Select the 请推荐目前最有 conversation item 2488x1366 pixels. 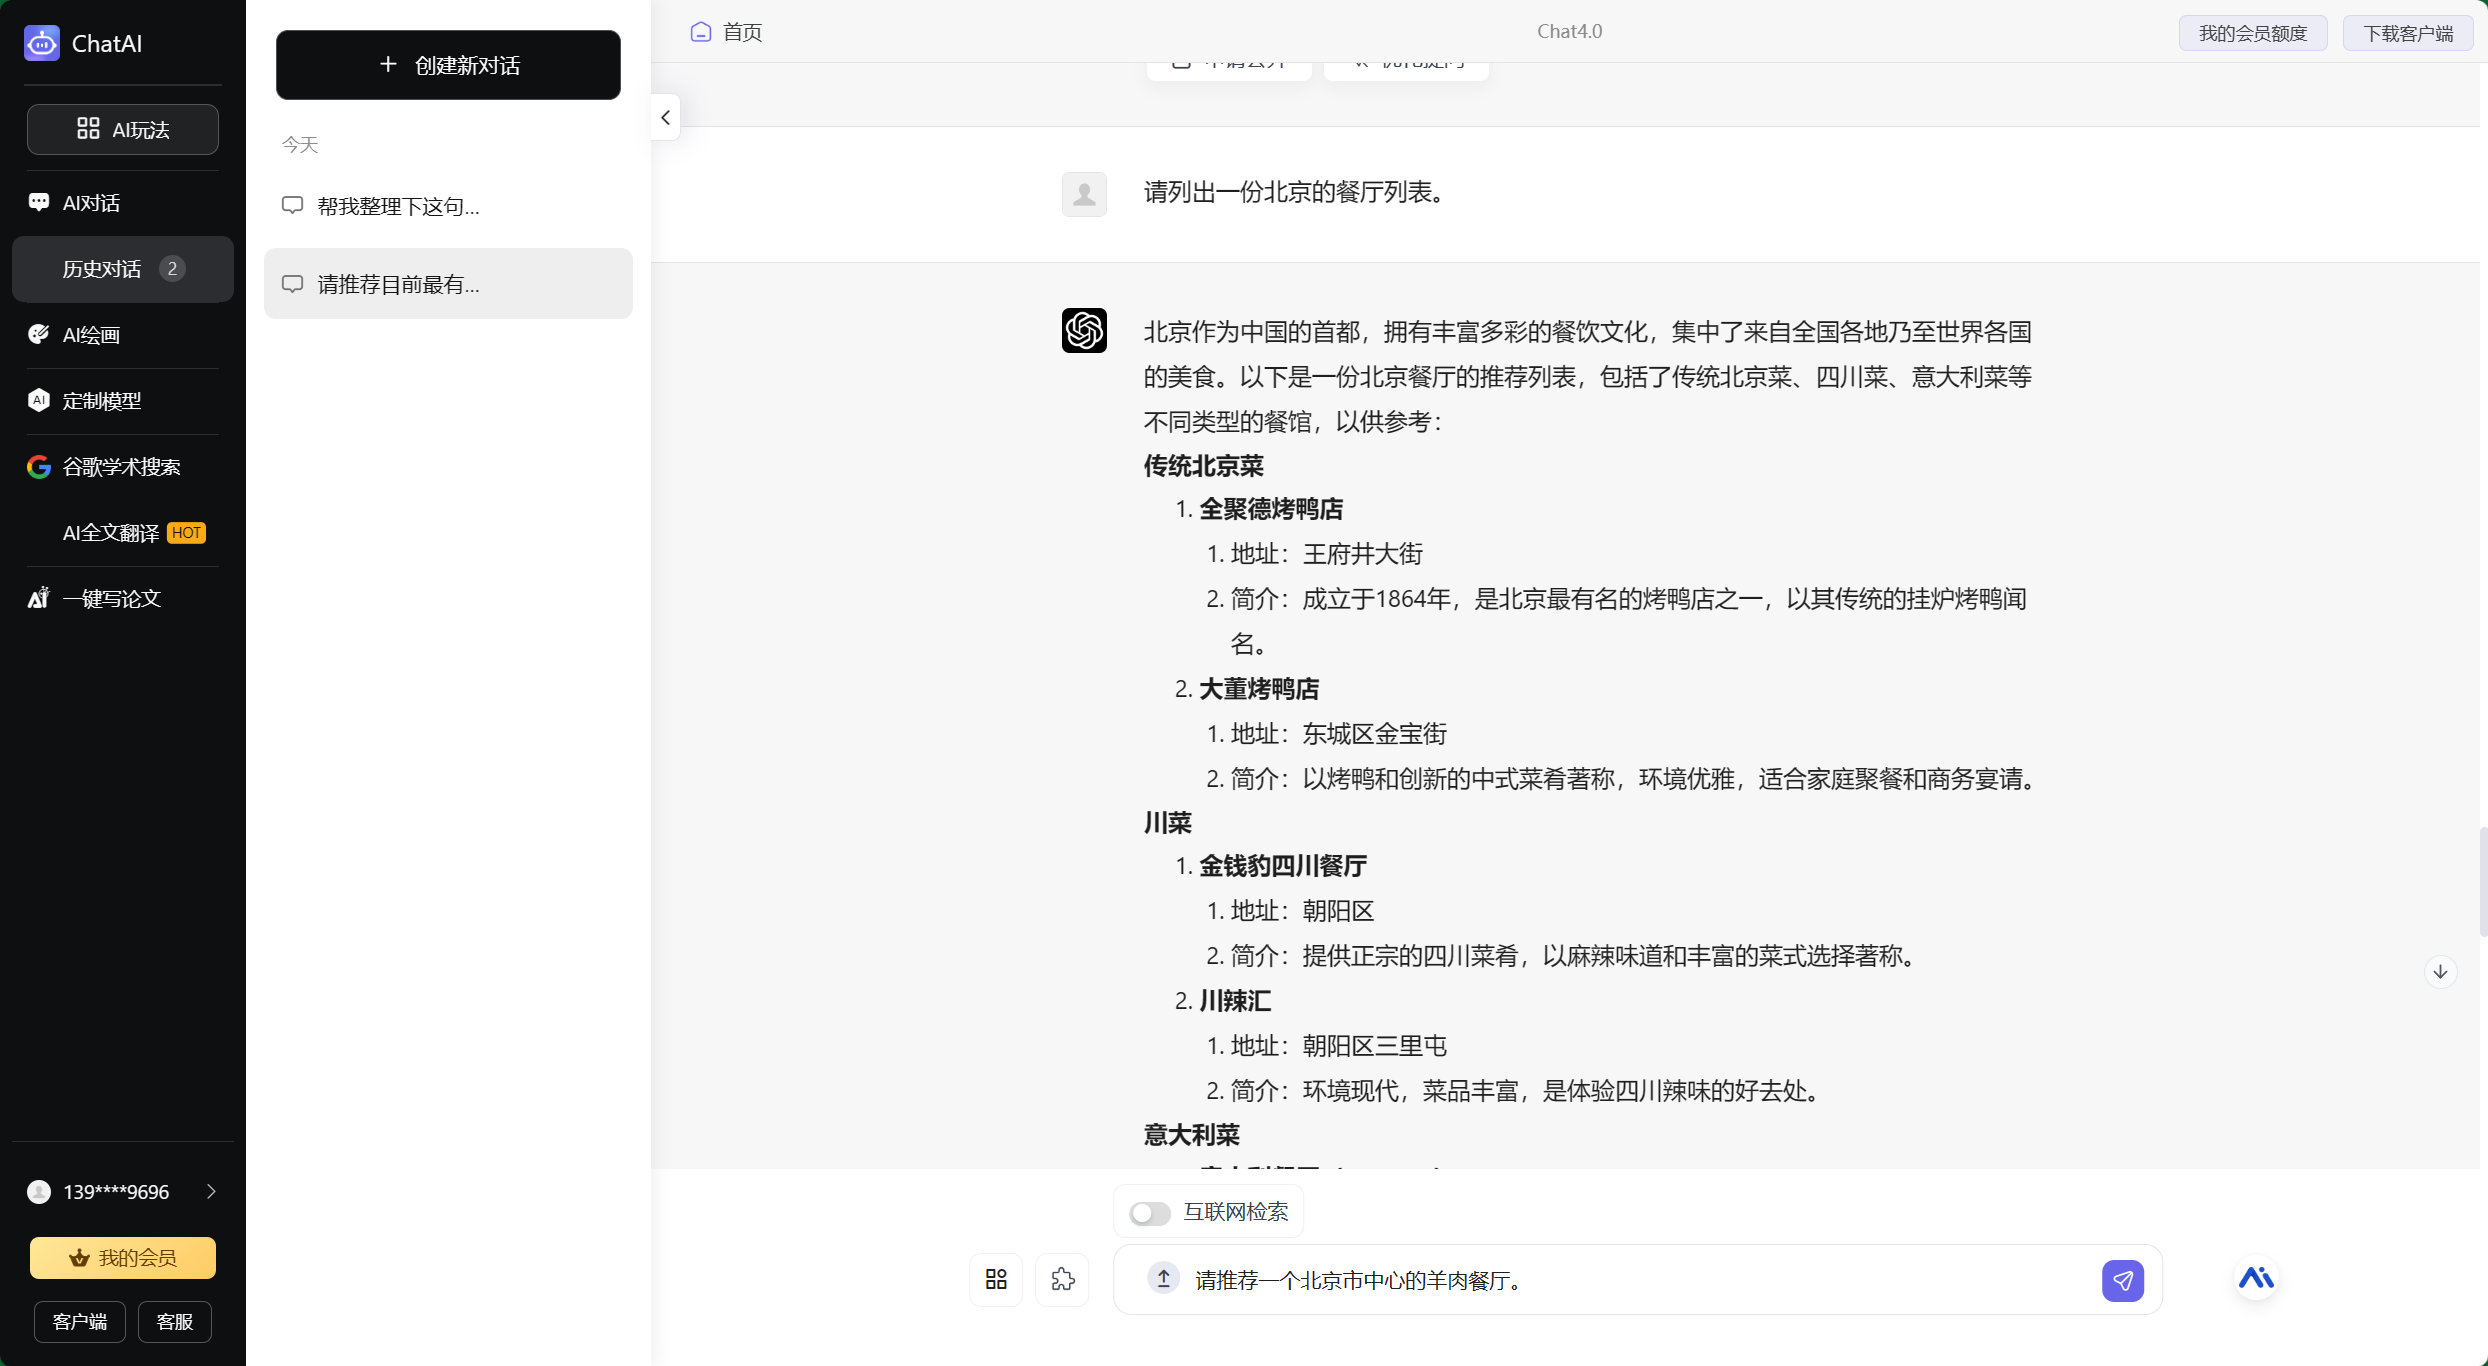tap(447, 283)
